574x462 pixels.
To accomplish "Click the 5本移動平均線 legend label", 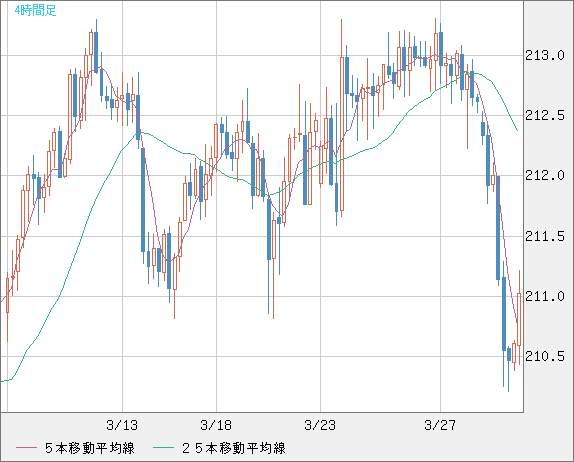I will click(90, 448).
